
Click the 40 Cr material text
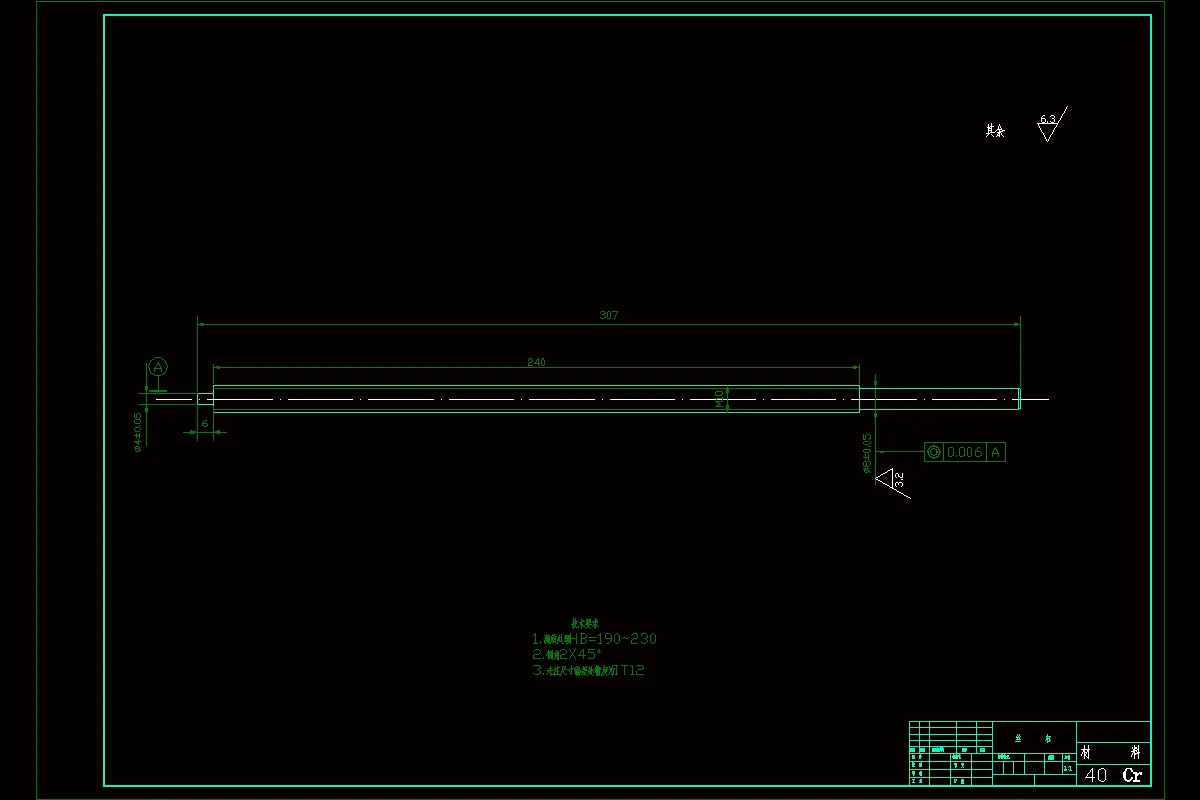tap(1114, 775)
